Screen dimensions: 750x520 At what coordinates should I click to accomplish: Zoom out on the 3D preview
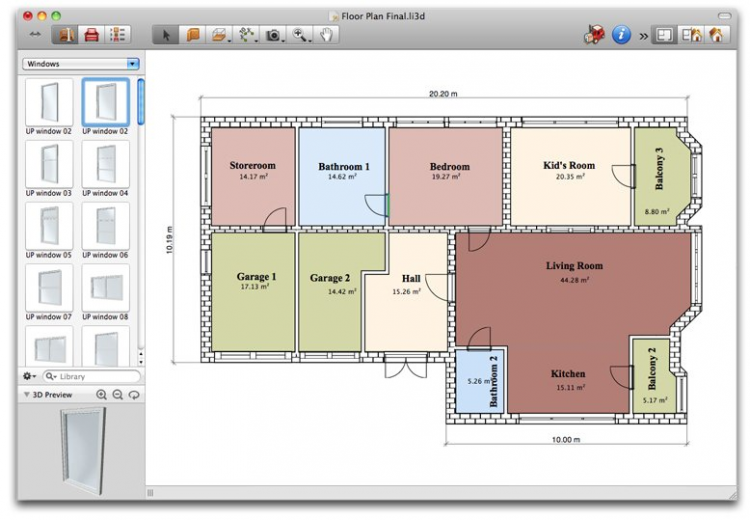[117, 395]
